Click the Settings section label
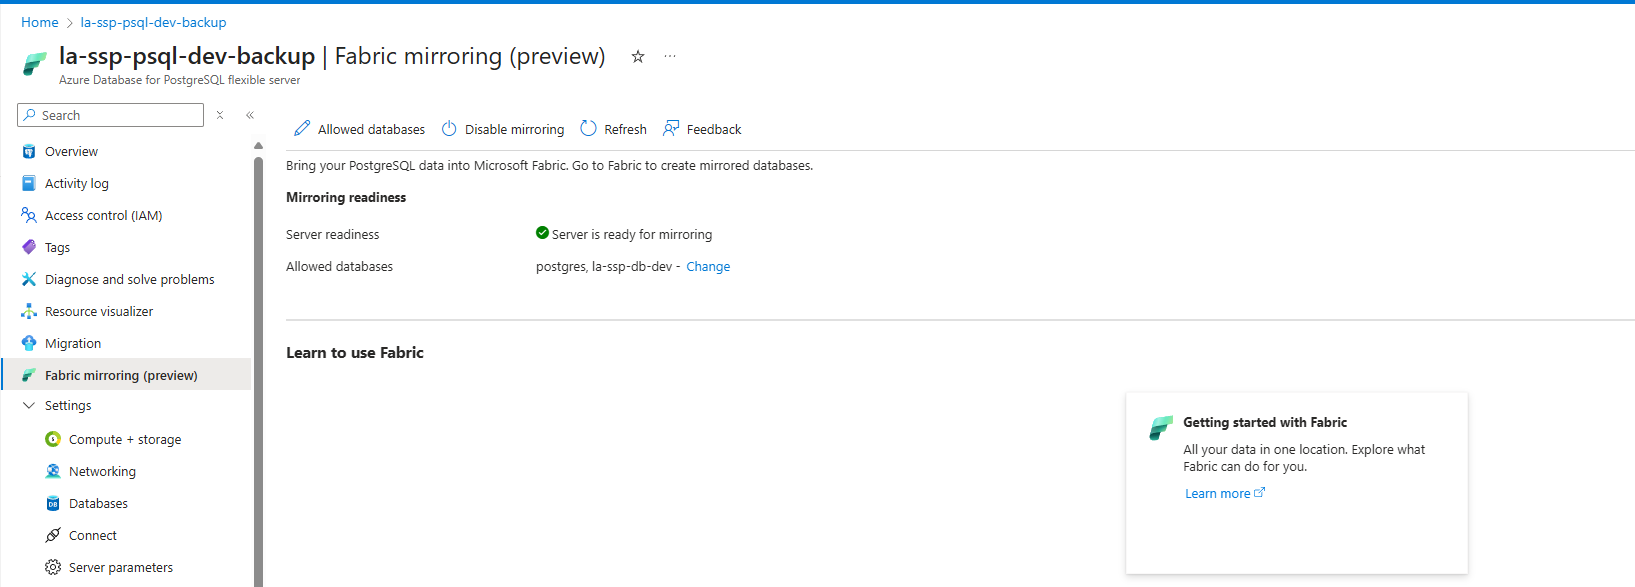 (68, 406)
